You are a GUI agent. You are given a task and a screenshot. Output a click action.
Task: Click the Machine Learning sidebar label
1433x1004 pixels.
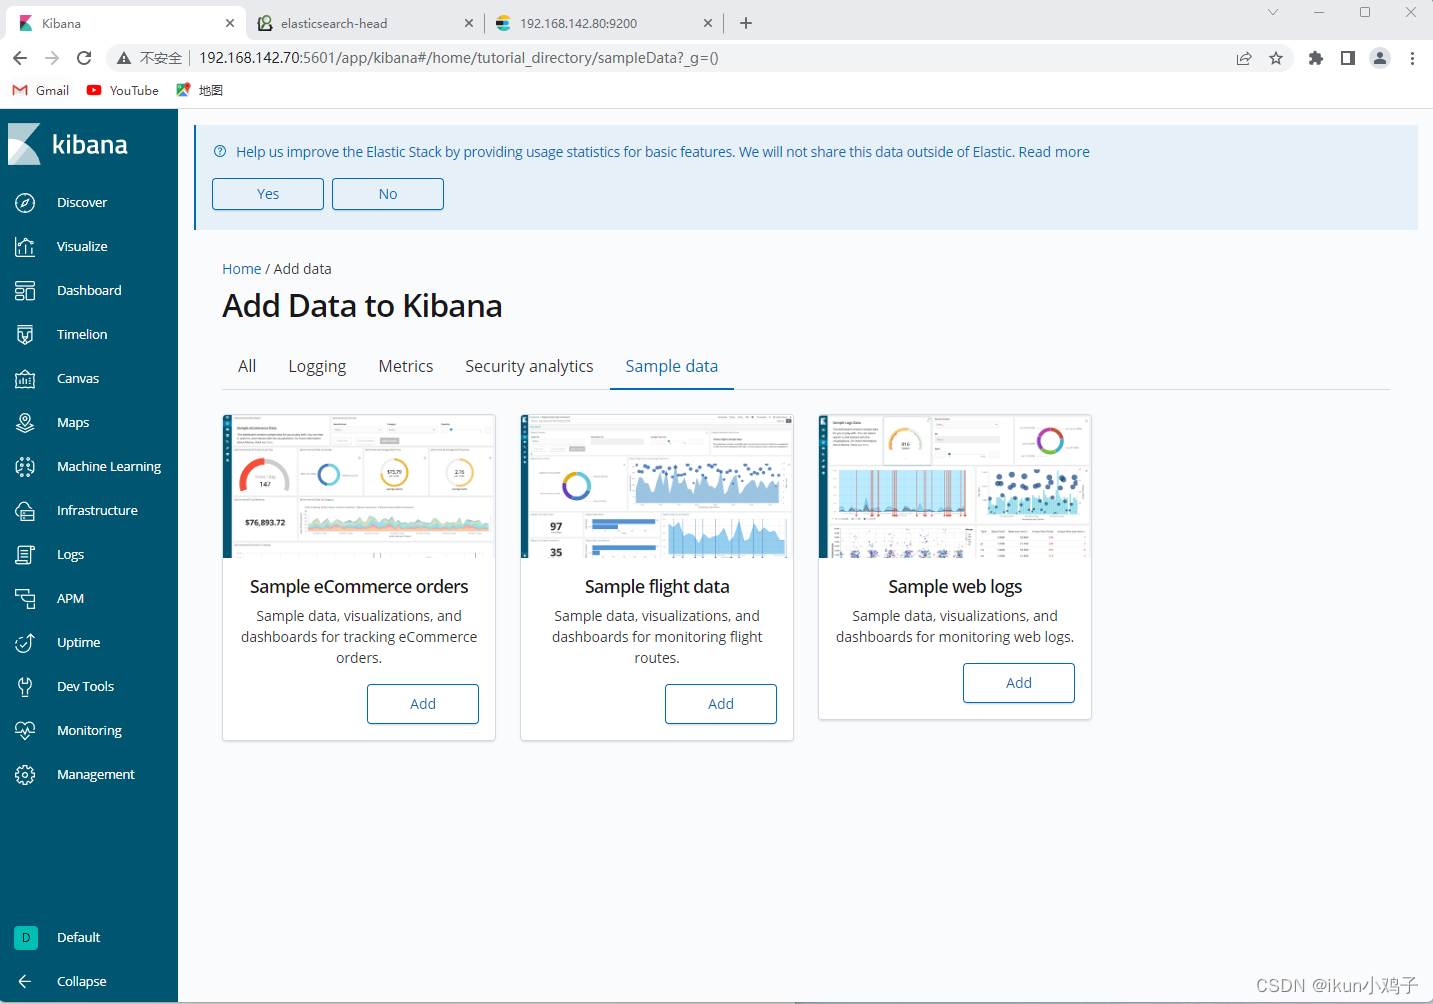pos(109,467)
